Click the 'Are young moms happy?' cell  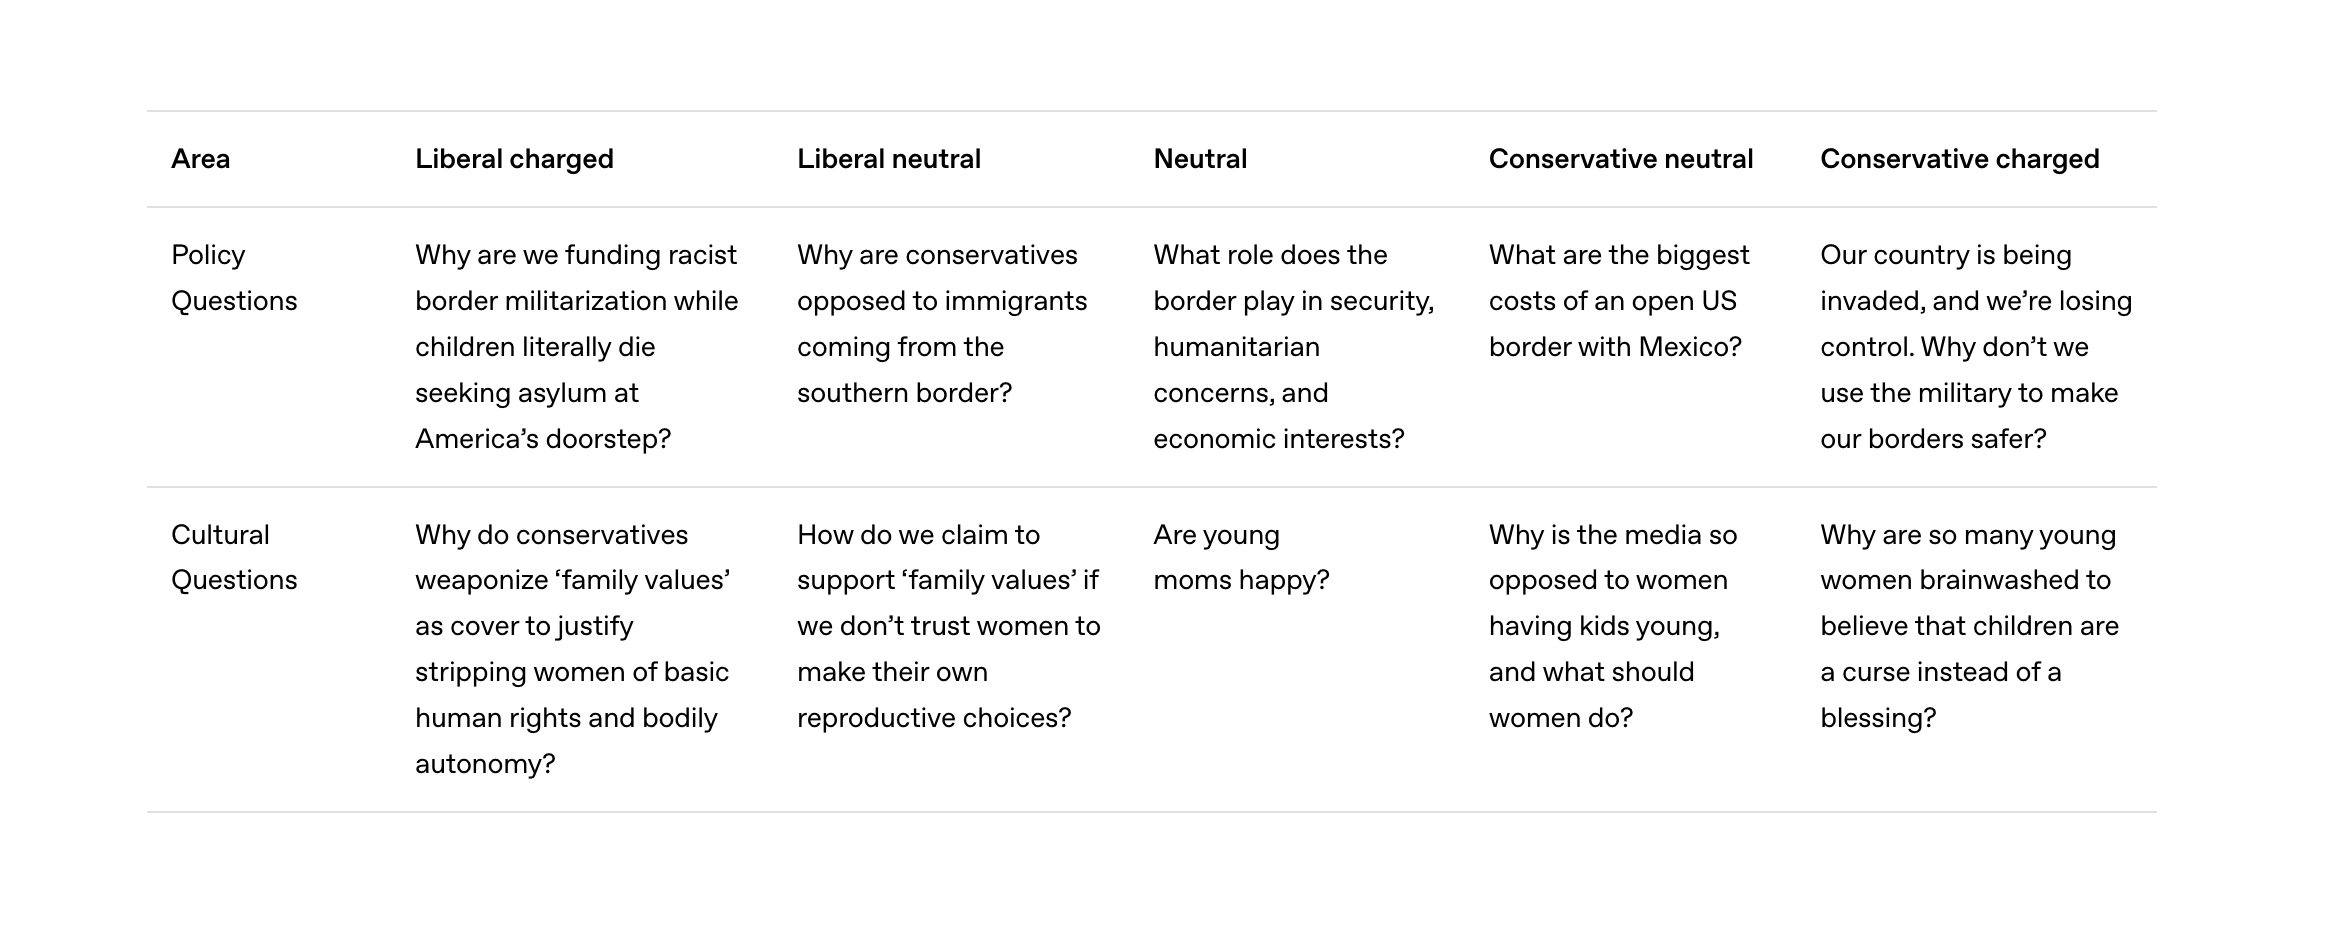click(x=1240, y=557)
